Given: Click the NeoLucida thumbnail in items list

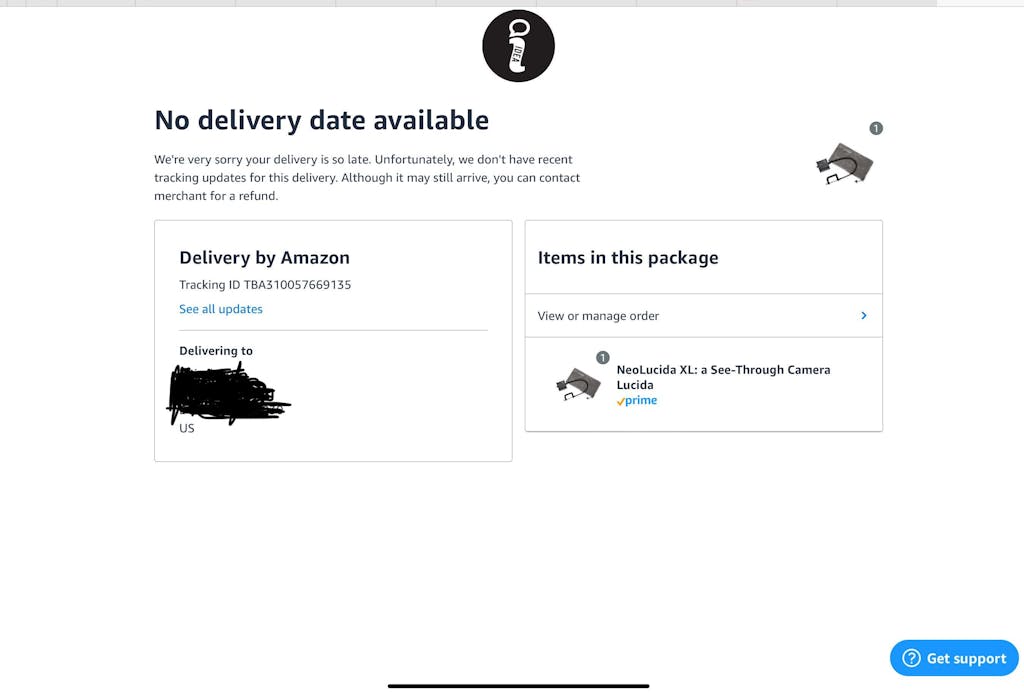Looking at the screenshot, I should pyautogui.click(x=579, y=384).
